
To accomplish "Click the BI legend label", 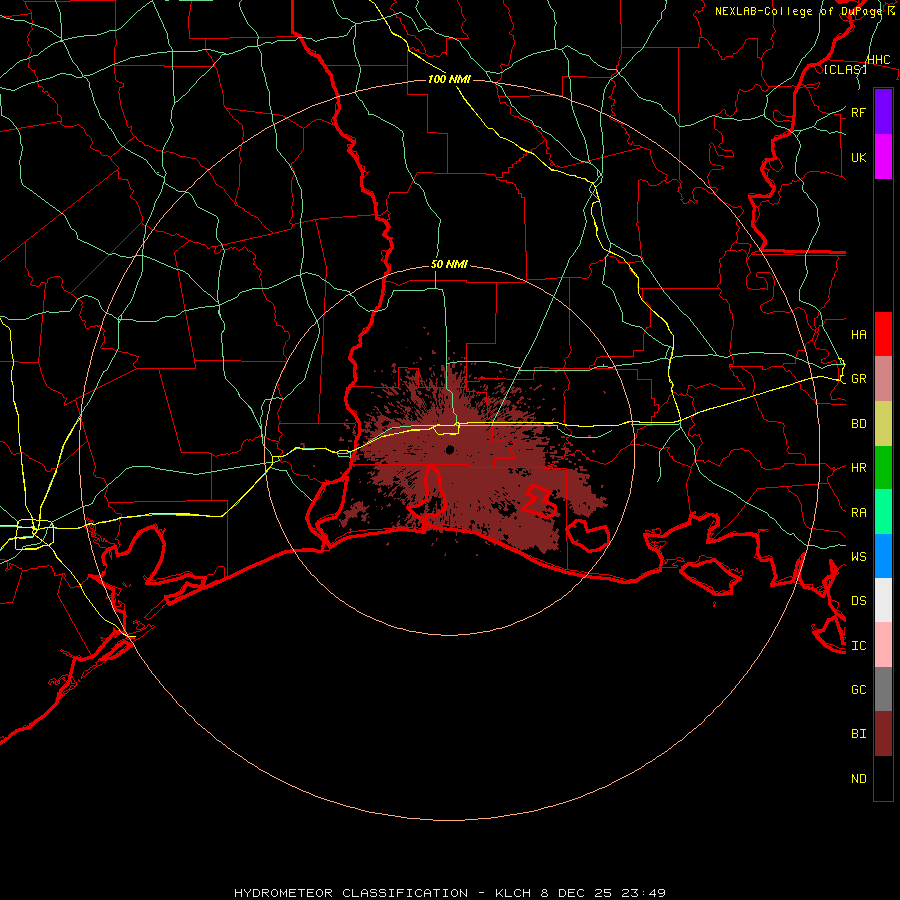I will click(858, 734).
